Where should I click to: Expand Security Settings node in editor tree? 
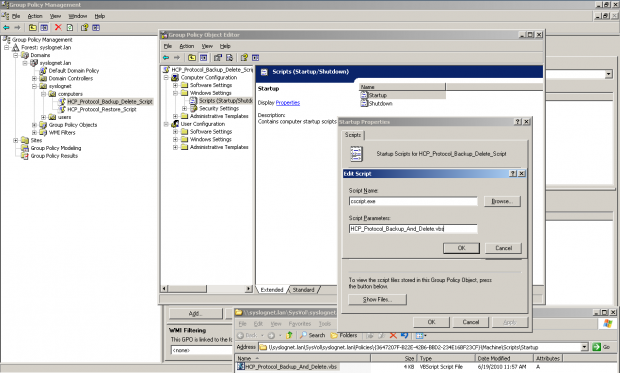pyautogui.click(x=184, y=108)
